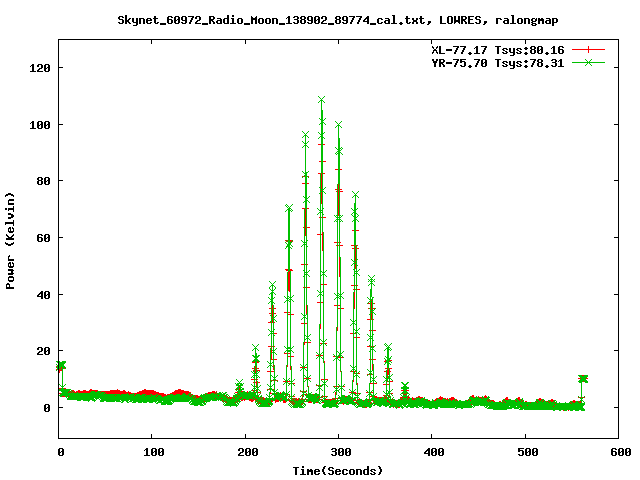This screenshot has height=480, width=640.
Task: Click the red XL legend line sample
Action: (x=590, y=49)
